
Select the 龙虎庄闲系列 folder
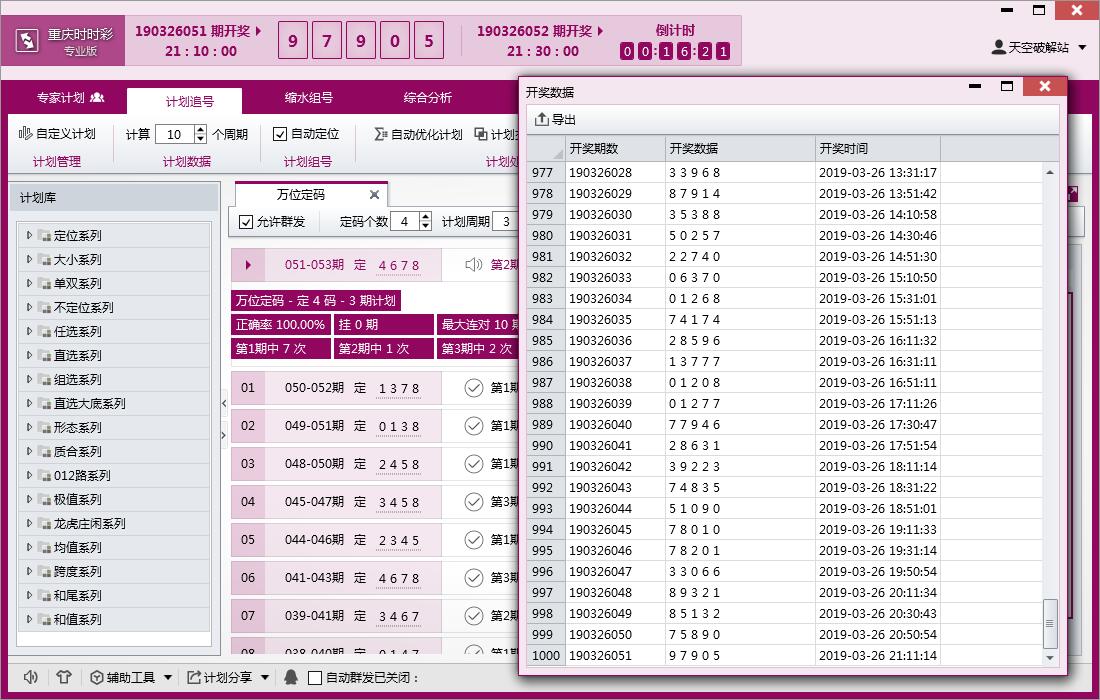[81, 523]
